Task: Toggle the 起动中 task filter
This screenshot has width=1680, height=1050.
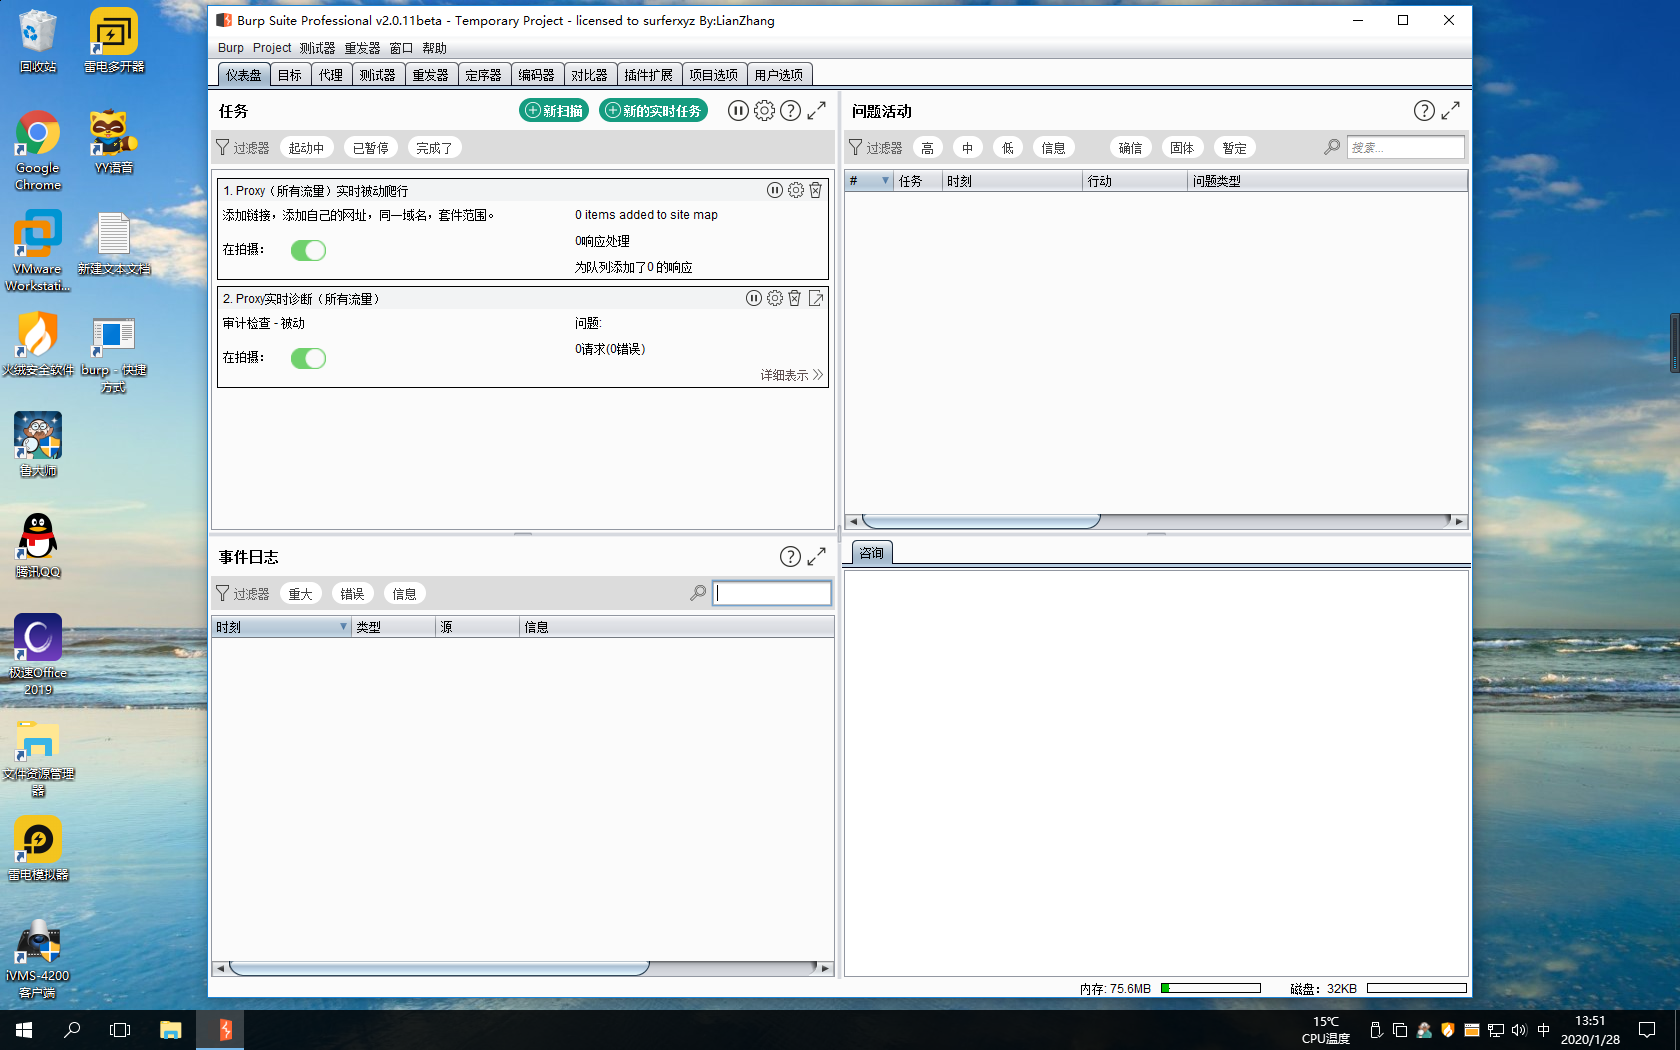Action: pyautogui.click(x=307, y=148)
